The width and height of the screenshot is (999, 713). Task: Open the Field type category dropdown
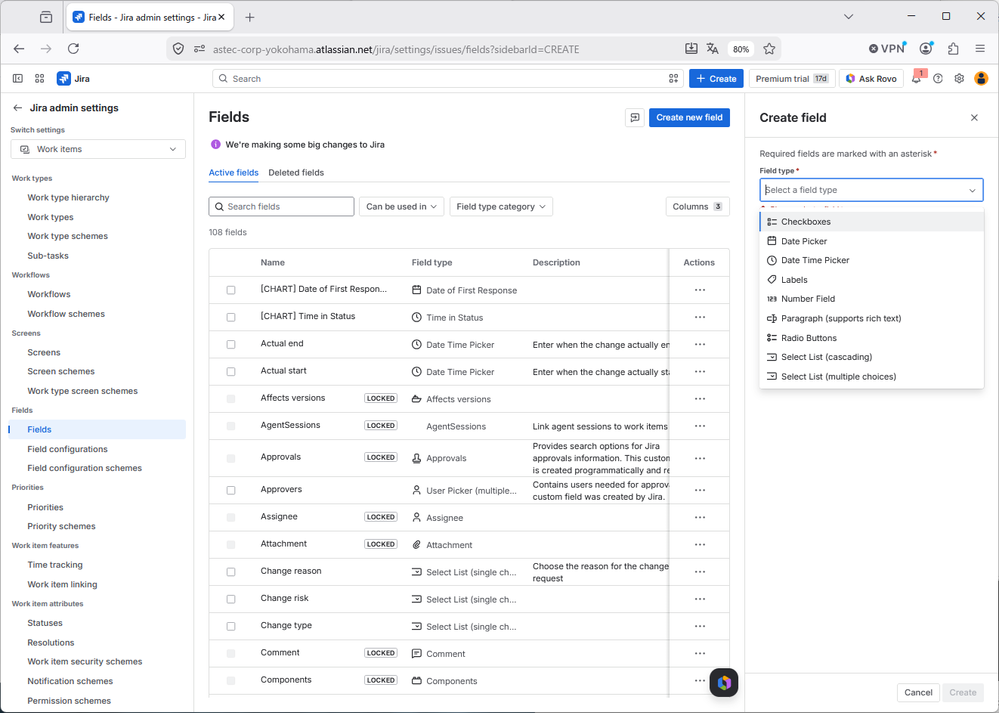pos(501,206)
